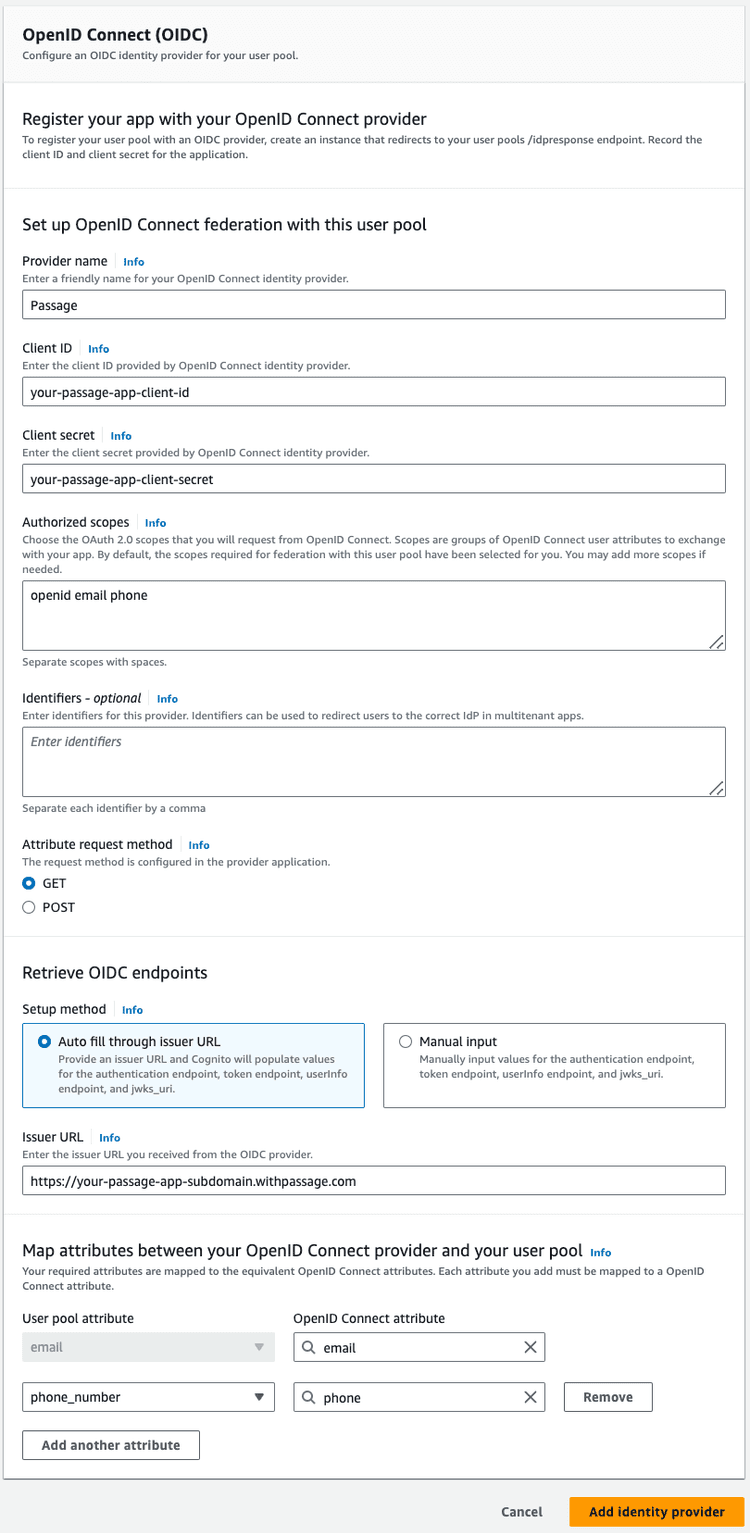
Task: Click Cancel to discard the OIDC configuration
Action: coord(521,1512)
